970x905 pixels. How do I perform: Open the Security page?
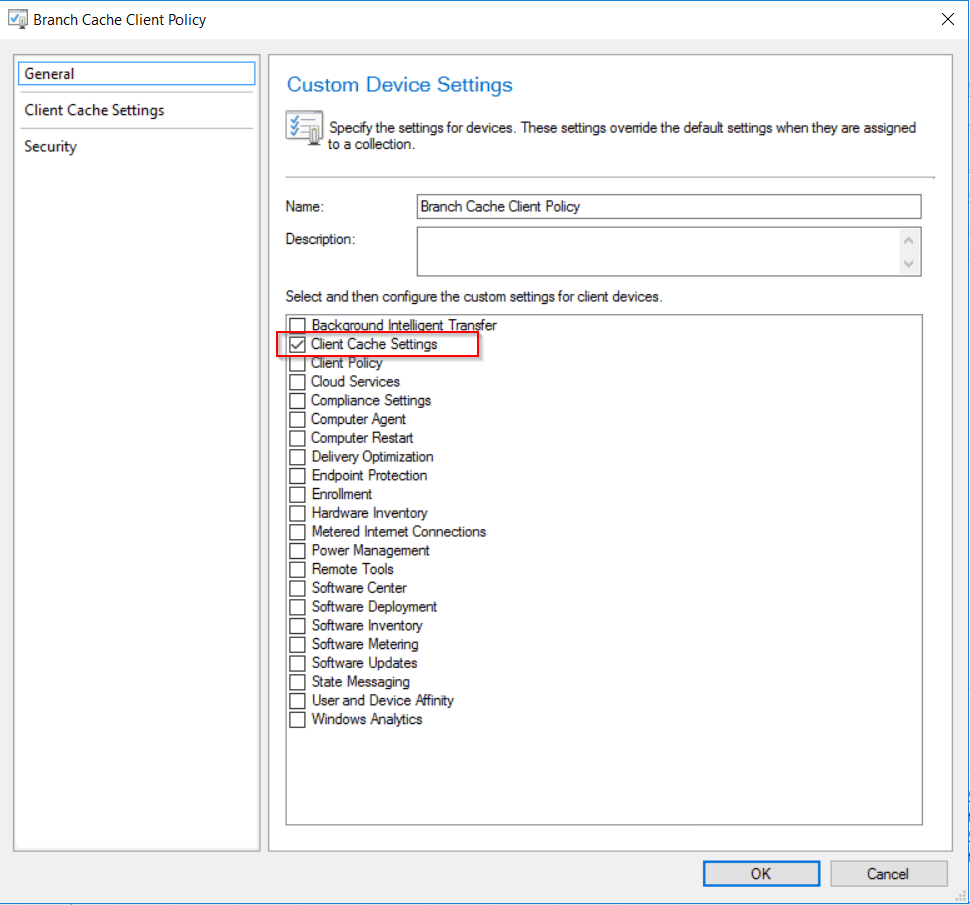coord(50,146)
